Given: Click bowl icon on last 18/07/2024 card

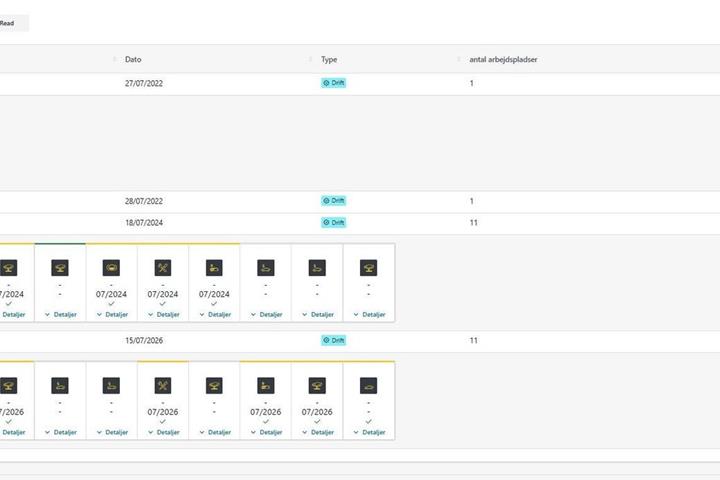Looking at the screenshot, I should (x=368, y=268).
